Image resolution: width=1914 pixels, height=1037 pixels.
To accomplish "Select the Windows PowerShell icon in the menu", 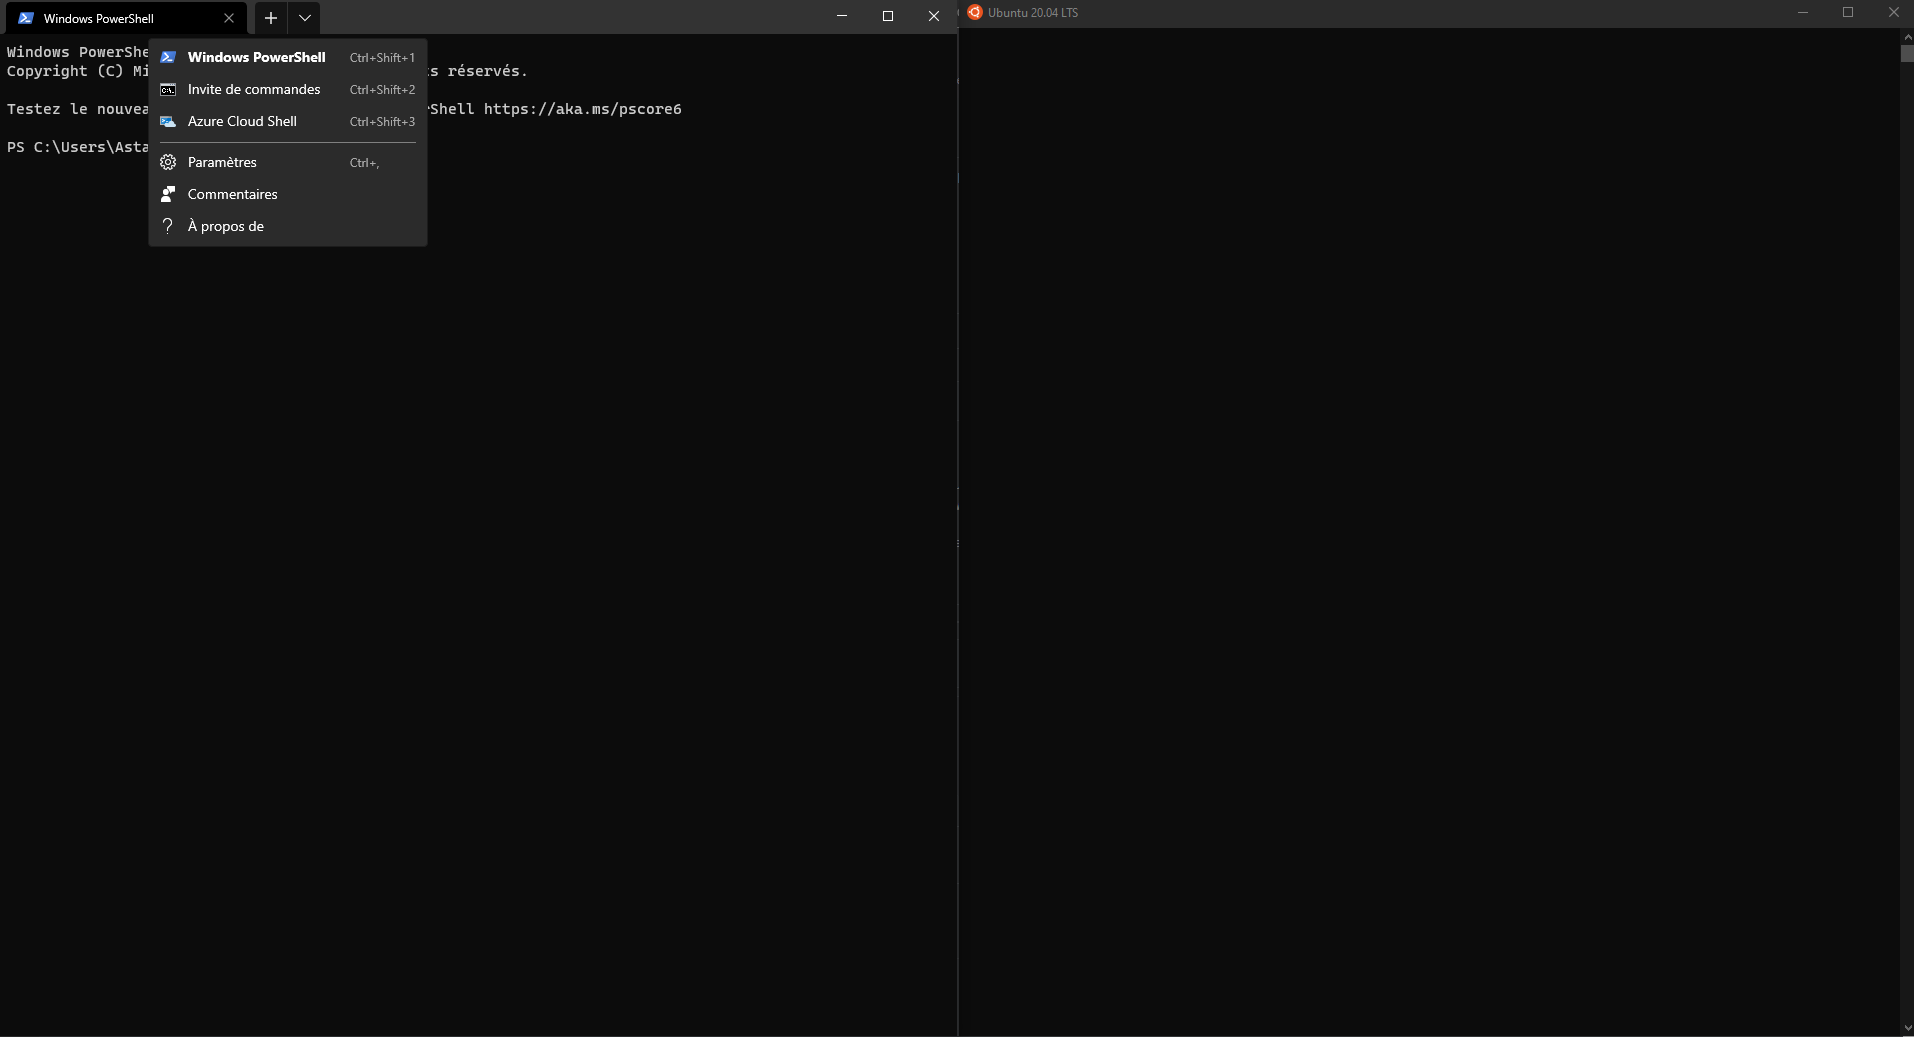I will tap(168, 57).
